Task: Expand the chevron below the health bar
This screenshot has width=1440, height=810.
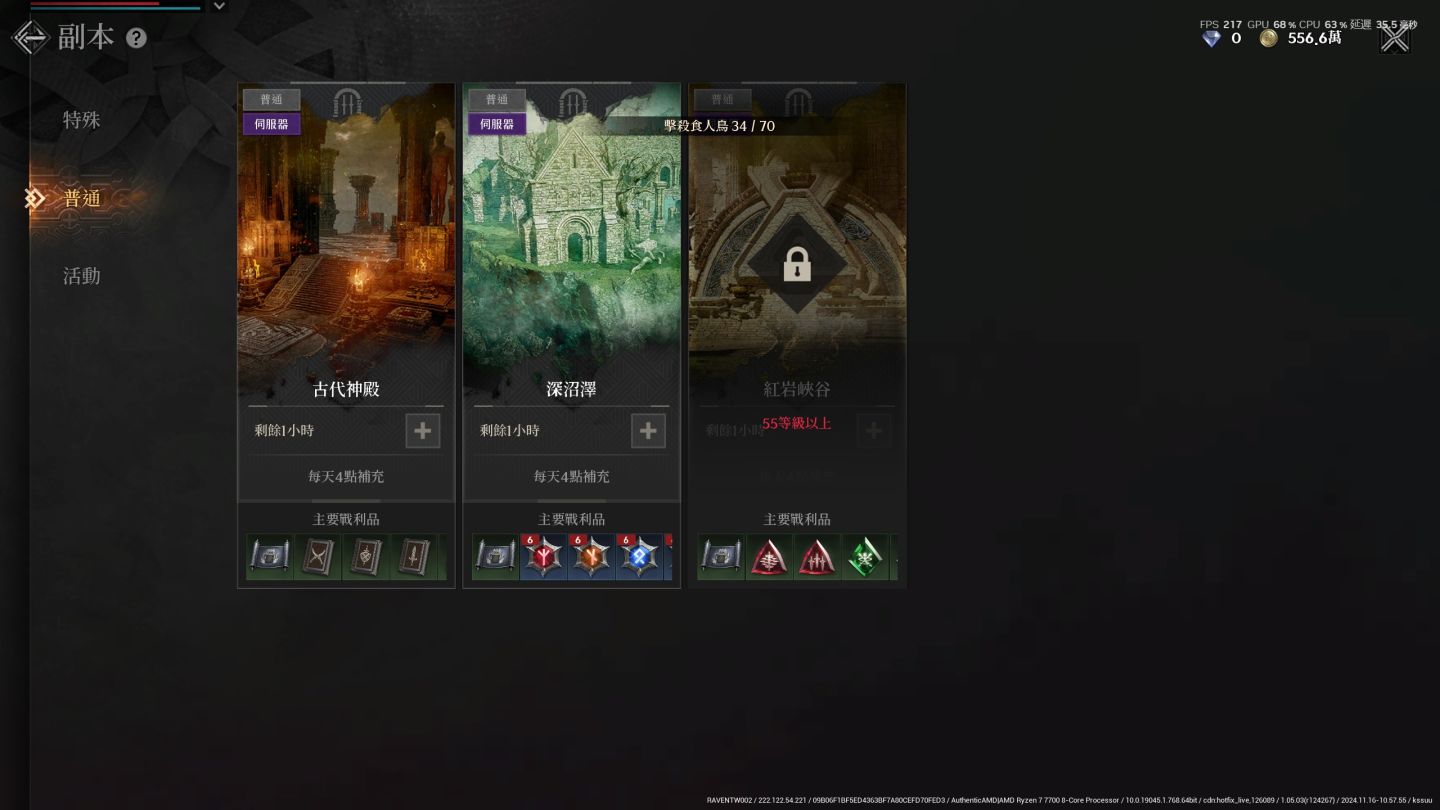Action: click(x=220, y=6)
